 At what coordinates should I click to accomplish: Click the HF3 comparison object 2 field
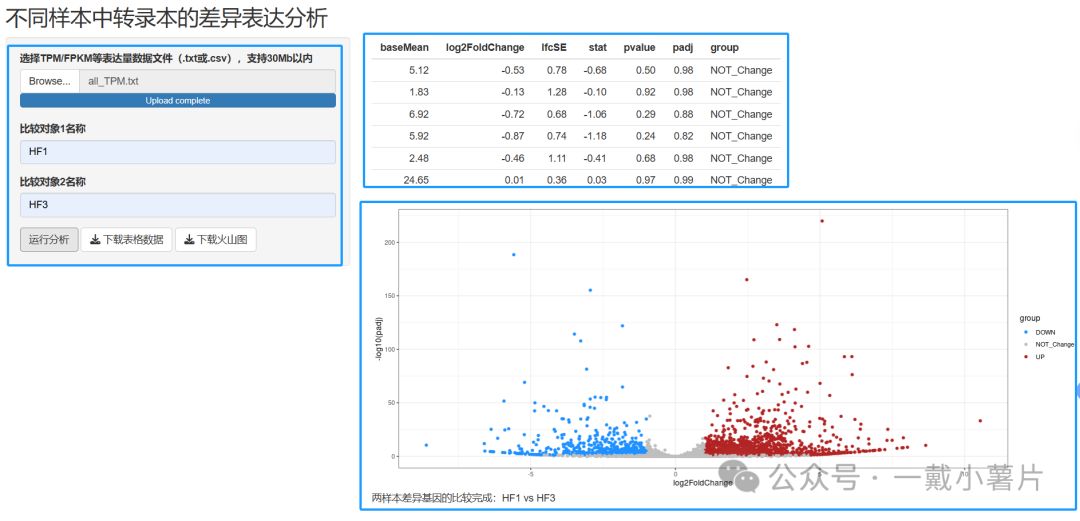(178, 205)
